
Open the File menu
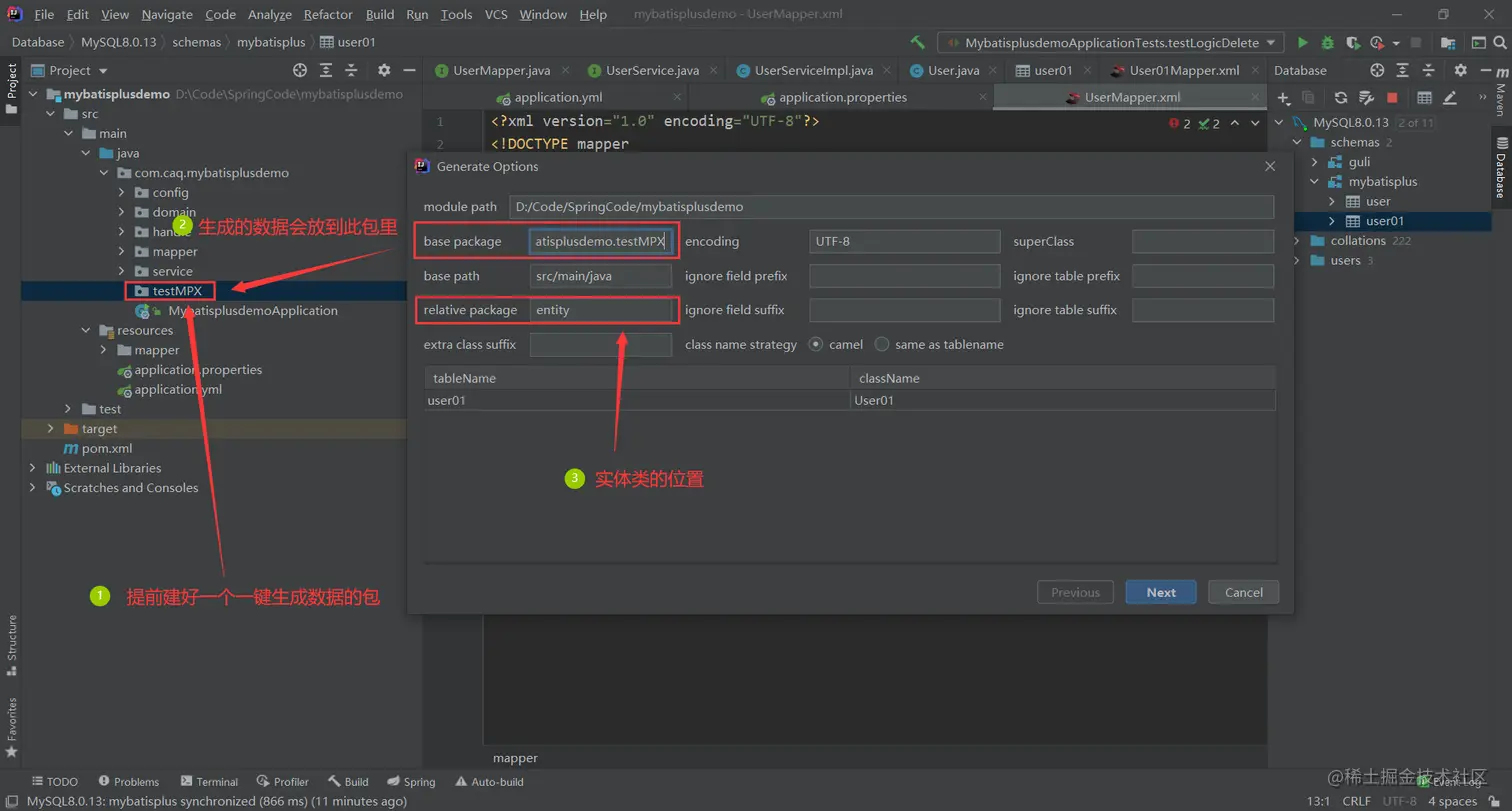pyautogui.click(x=44, y=14)
